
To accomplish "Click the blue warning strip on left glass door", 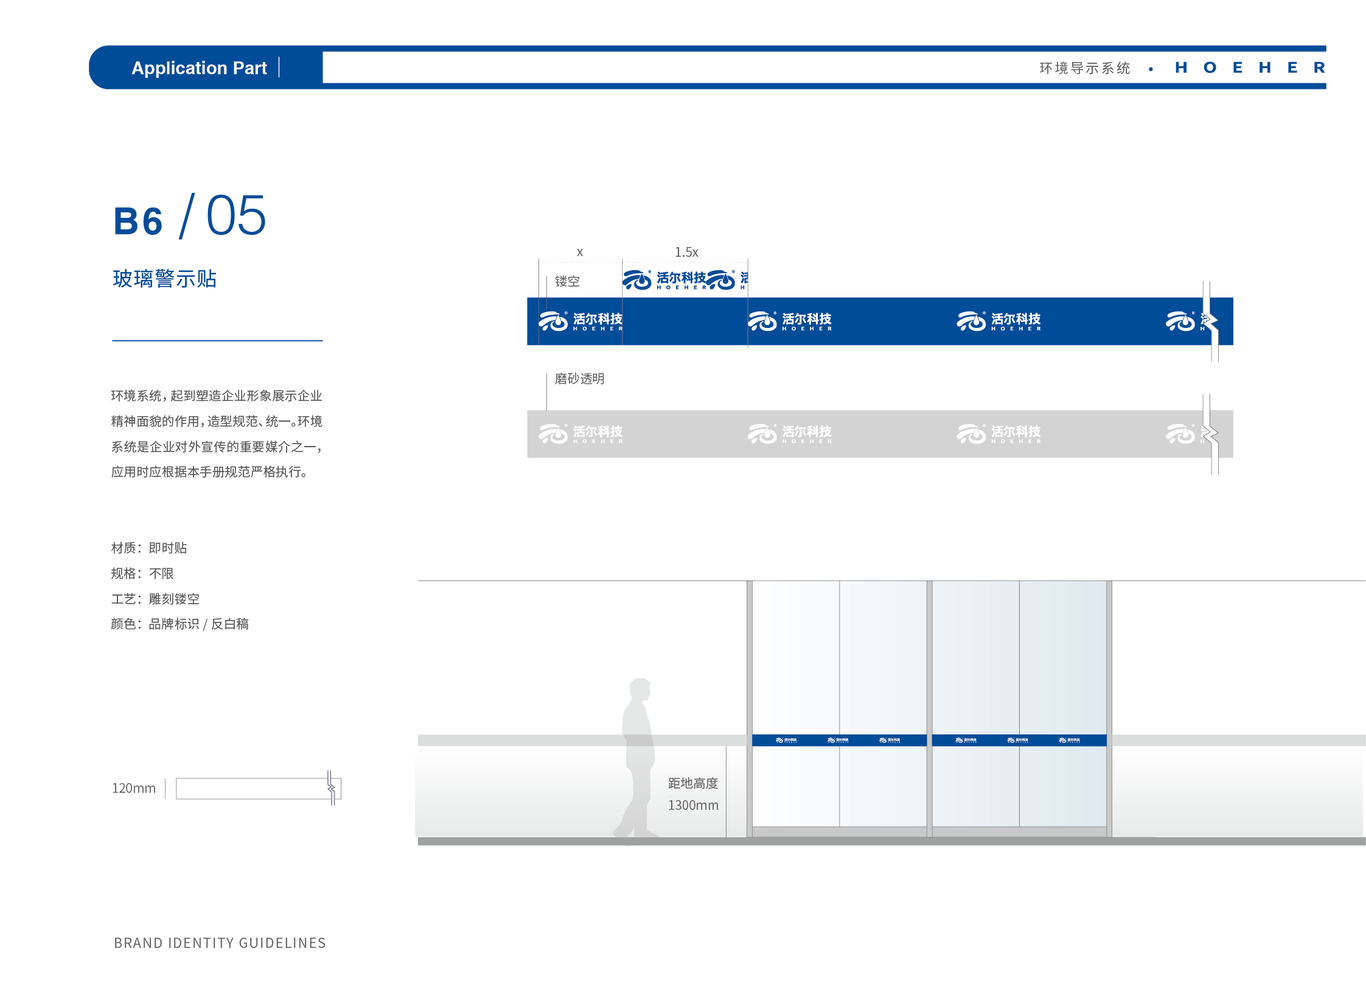I will point(839,740).
